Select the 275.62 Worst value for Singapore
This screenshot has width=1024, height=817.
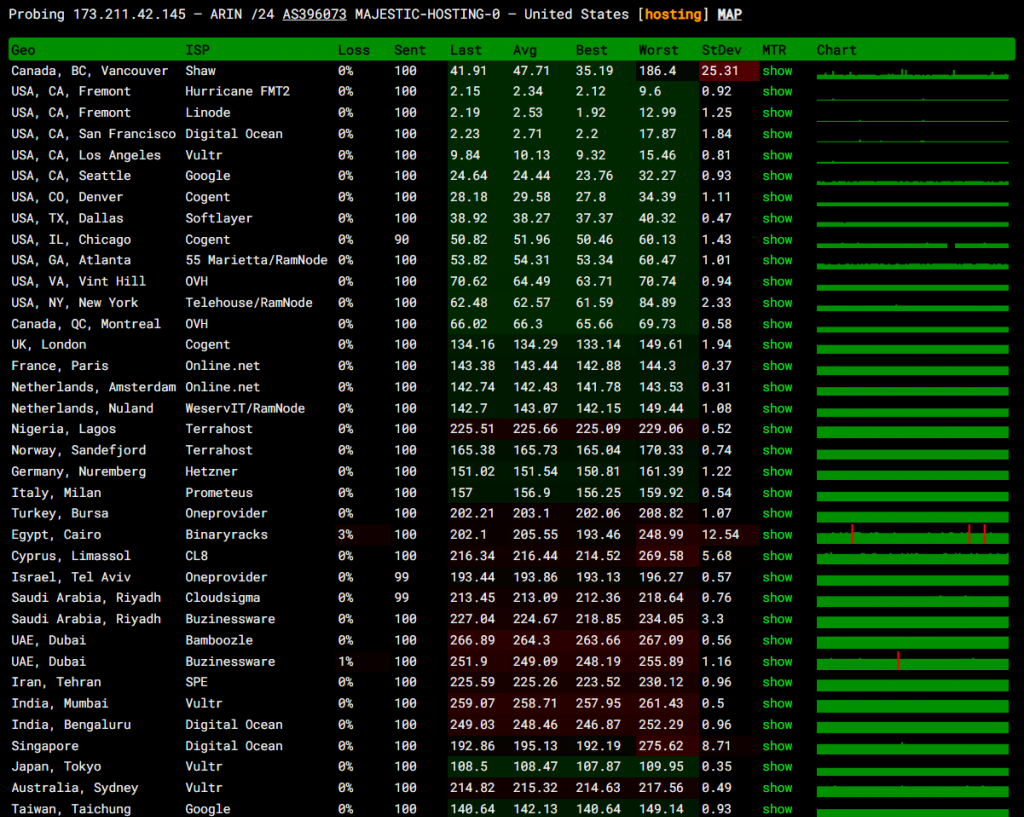(661, 746)
